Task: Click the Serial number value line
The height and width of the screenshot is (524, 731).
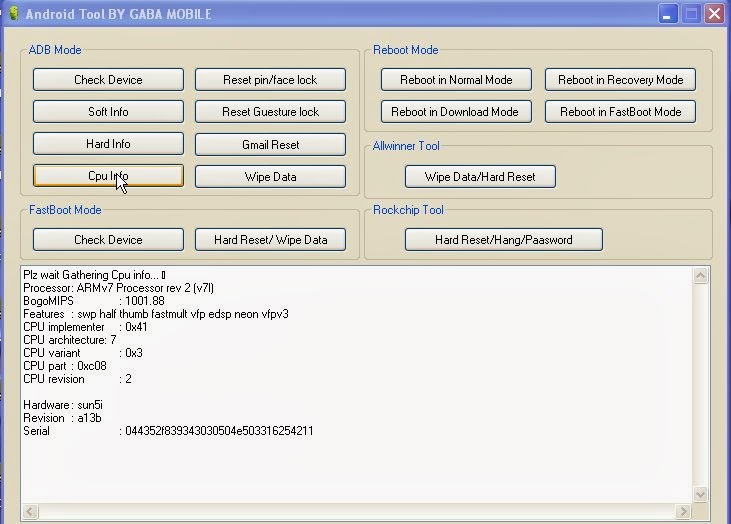Action: click(x=168, y=431)
